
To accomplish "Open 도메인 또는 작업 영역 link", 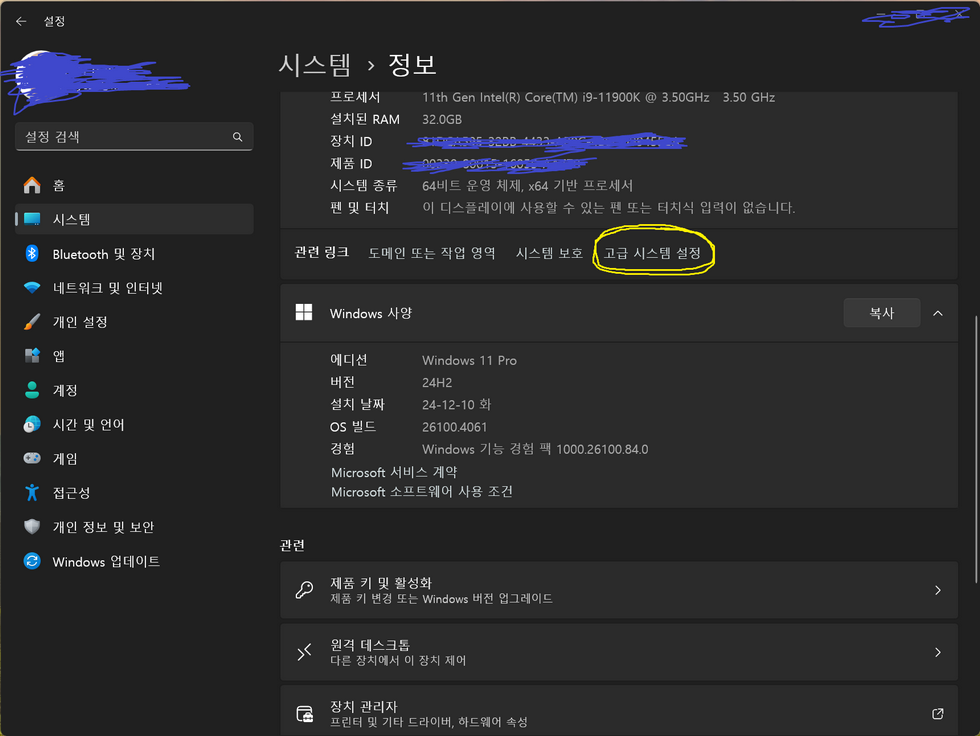I will [431, 253].
